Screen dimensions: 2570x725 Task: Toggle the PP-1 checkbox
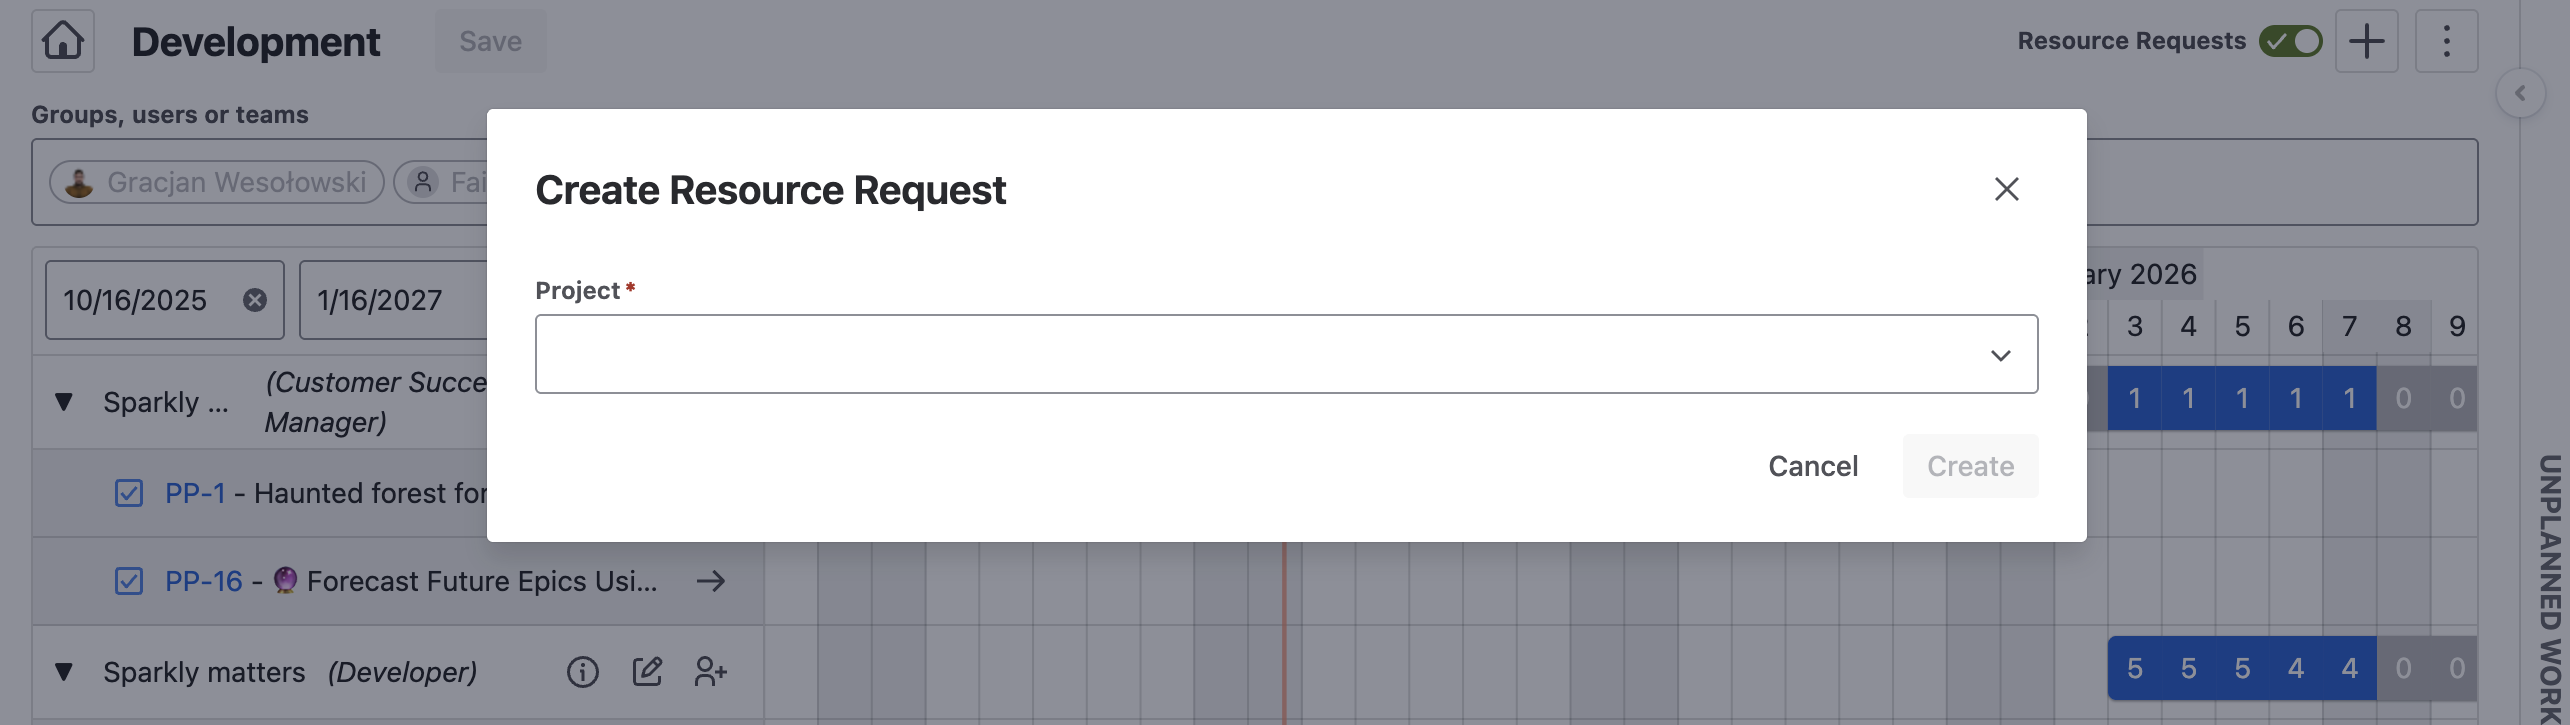[129, 493]
